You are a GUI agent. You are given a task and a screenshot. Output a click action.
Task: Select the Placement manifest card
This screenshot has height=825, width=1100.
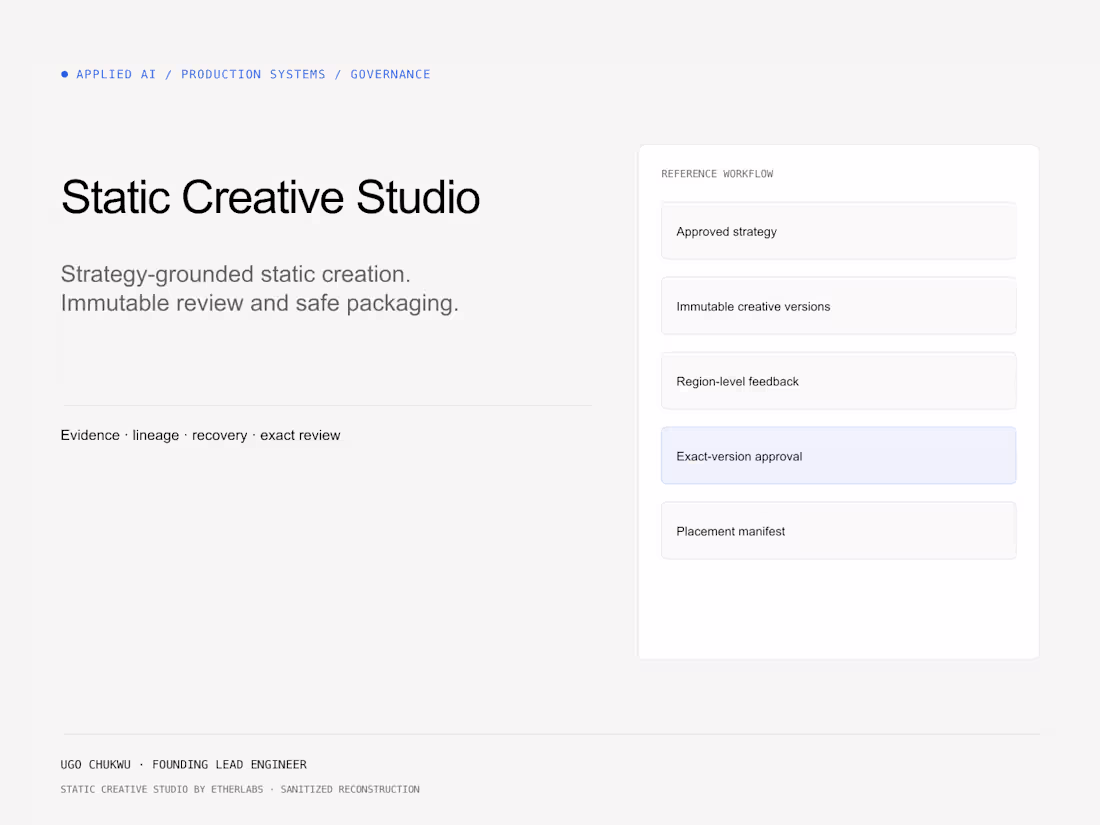[x=838, y=531]
